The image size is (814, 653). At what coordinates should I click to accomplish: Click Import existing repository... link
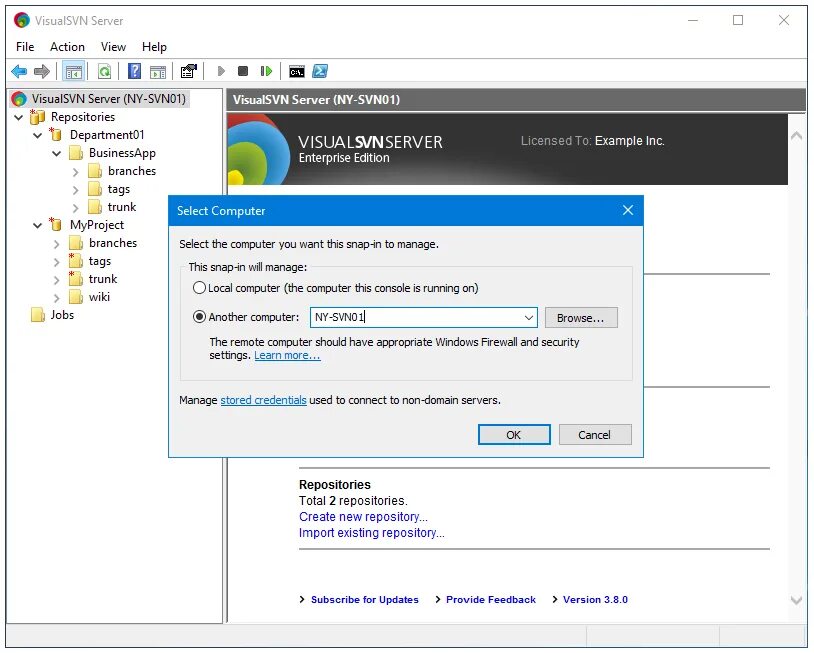[372, 533]
